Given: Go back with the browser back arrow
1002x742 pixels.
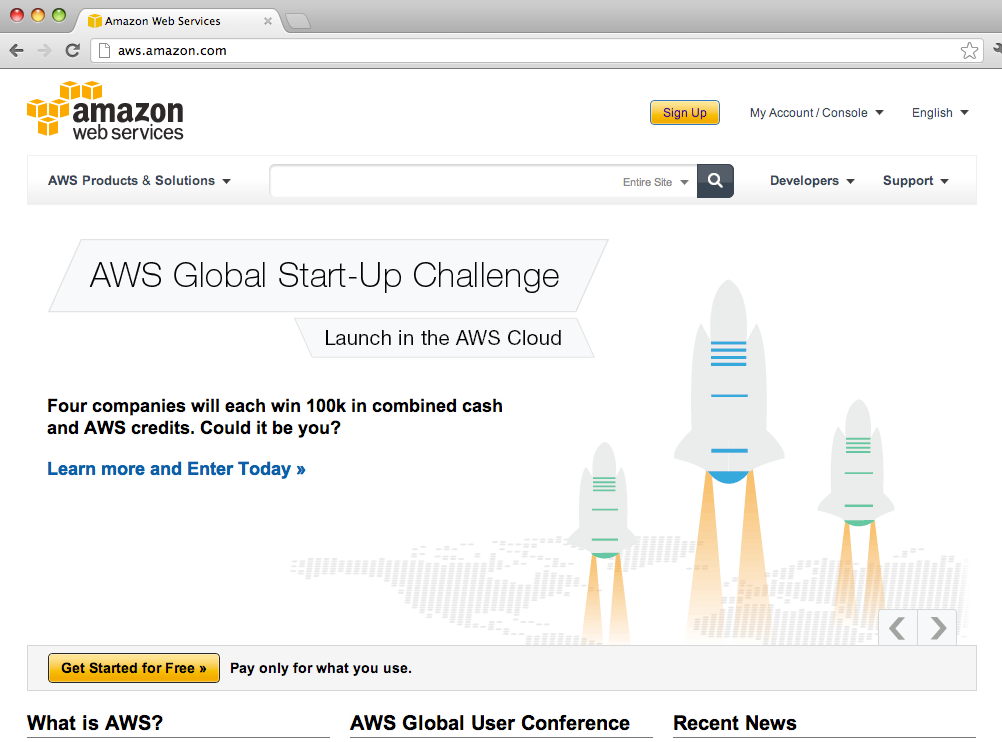Looking at the screenshot, I should pyautogui.click(x=17, y=50).
